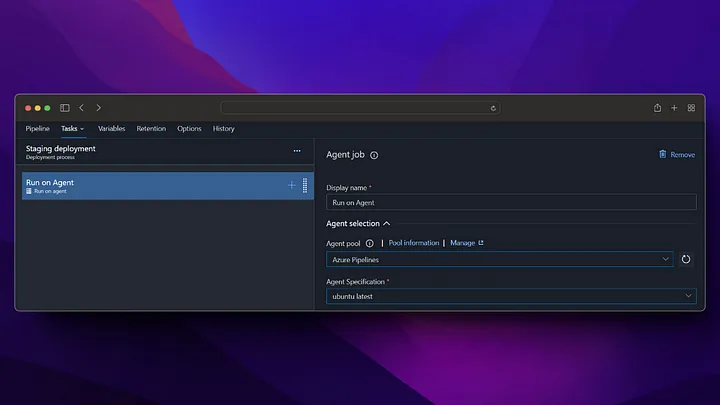Switch to the Retention tab

[x=151, y=129]
